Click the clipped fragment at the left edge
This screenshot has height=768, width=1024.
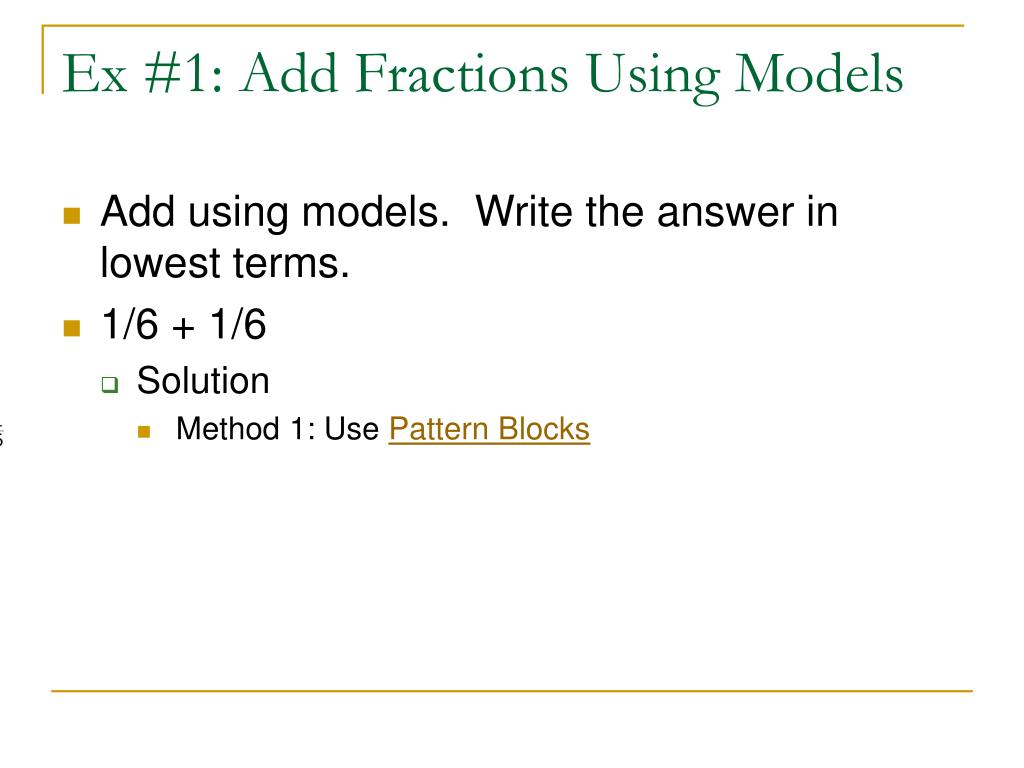pyautogui.click(x=2, y=434)
